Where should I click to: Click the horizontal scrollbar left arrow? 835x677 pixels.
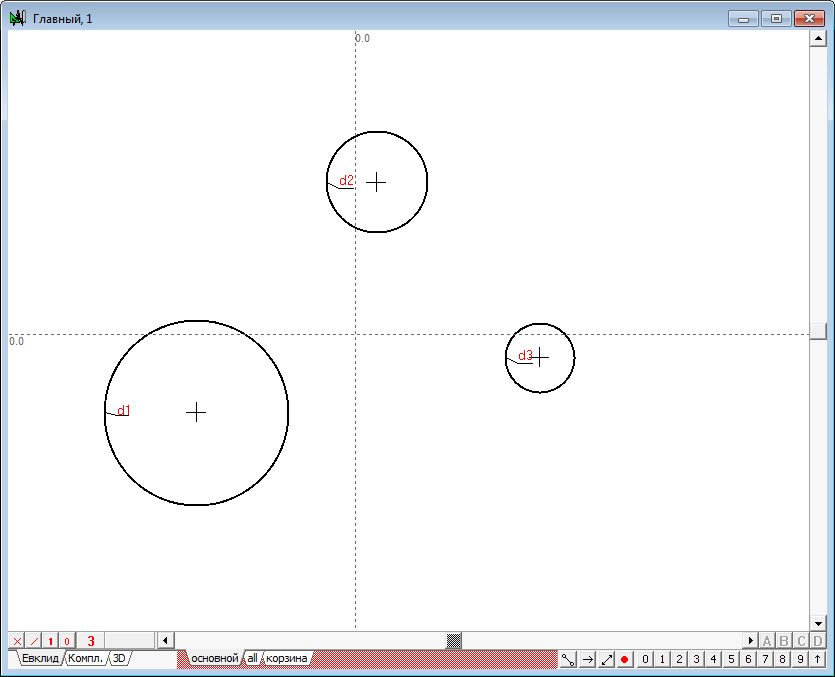[x=165, y=641]
